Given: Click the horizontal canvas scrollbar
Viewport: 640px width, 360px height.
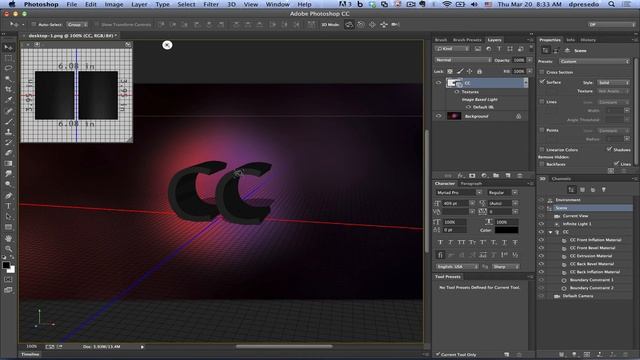Looking at the screenshot, I should pos(284,347).
